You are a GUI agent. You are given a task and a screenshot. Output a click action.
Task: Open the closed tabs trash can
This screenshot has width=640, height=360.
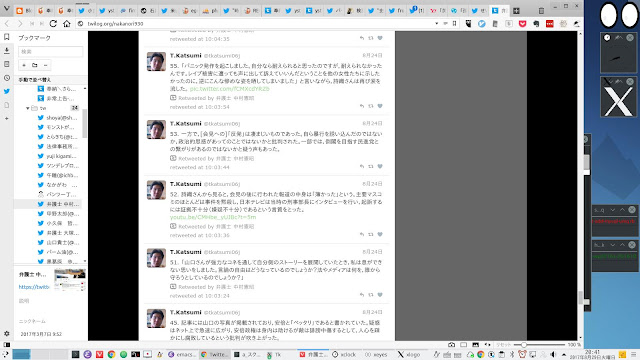tap(541, 11)
